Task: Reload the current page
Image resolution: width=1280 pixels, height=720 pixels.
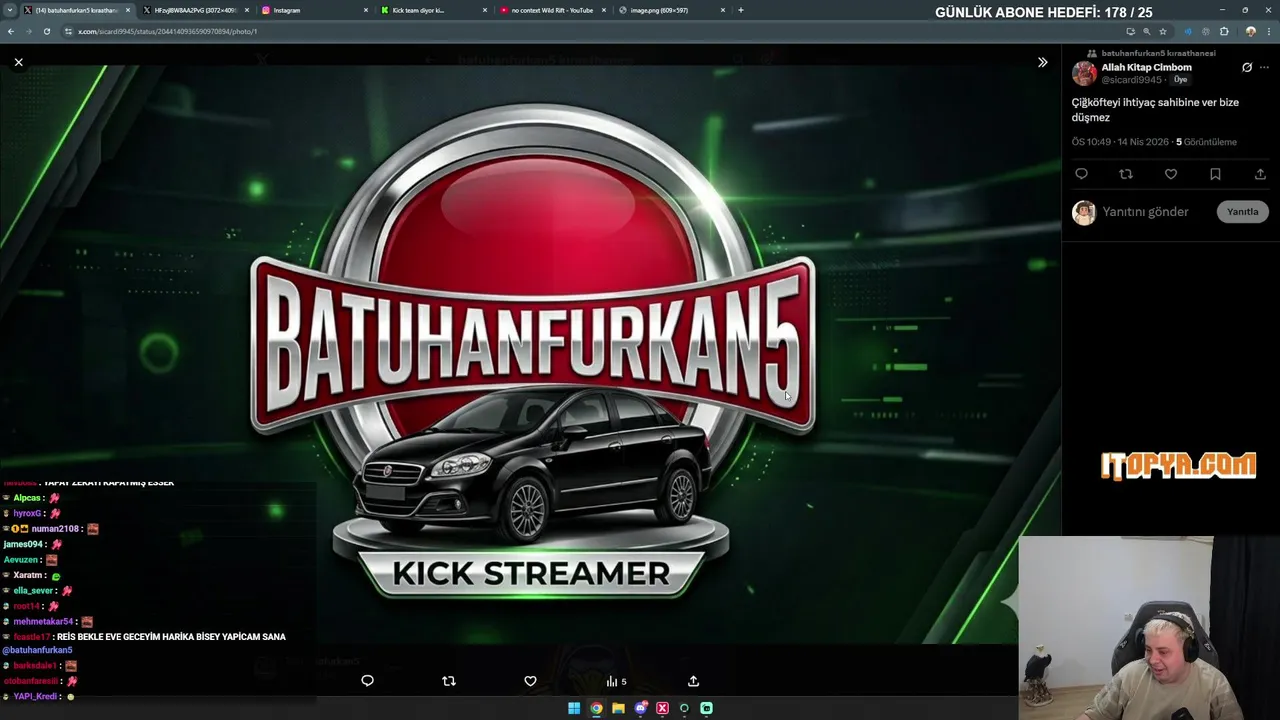Action: pos(47,31)
